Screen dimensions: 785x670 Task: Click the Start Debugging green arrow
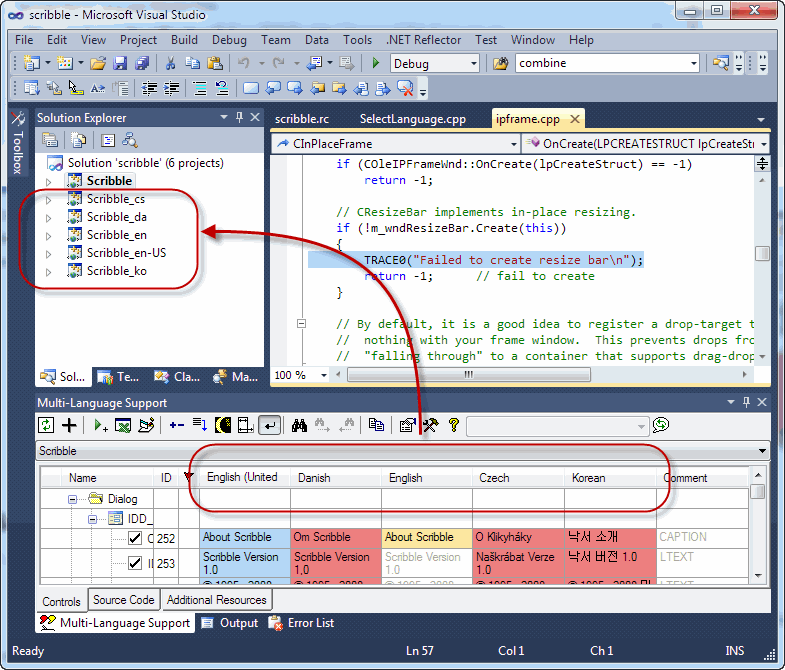(x=375, y=63)
